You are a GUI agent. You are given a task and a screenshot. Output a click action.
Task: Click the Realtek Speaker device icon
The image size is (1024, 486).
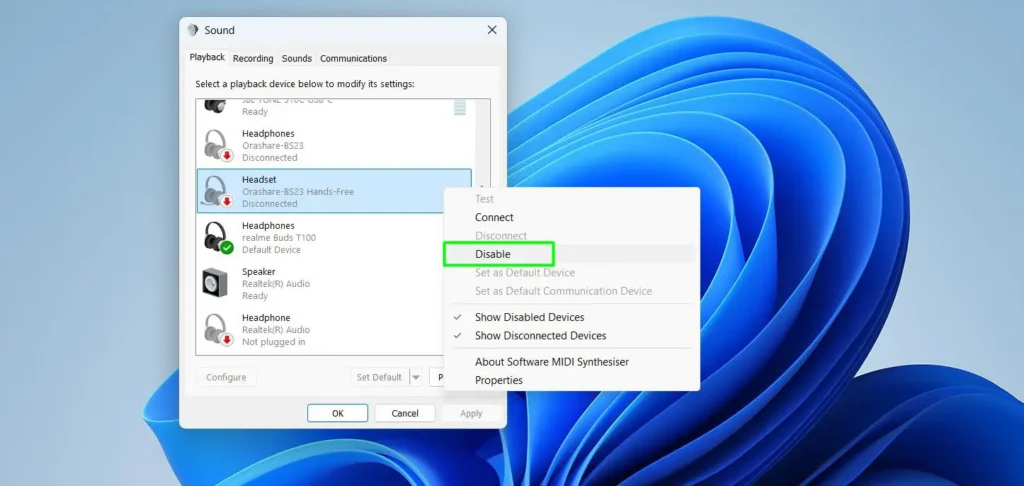coord(216,283)
